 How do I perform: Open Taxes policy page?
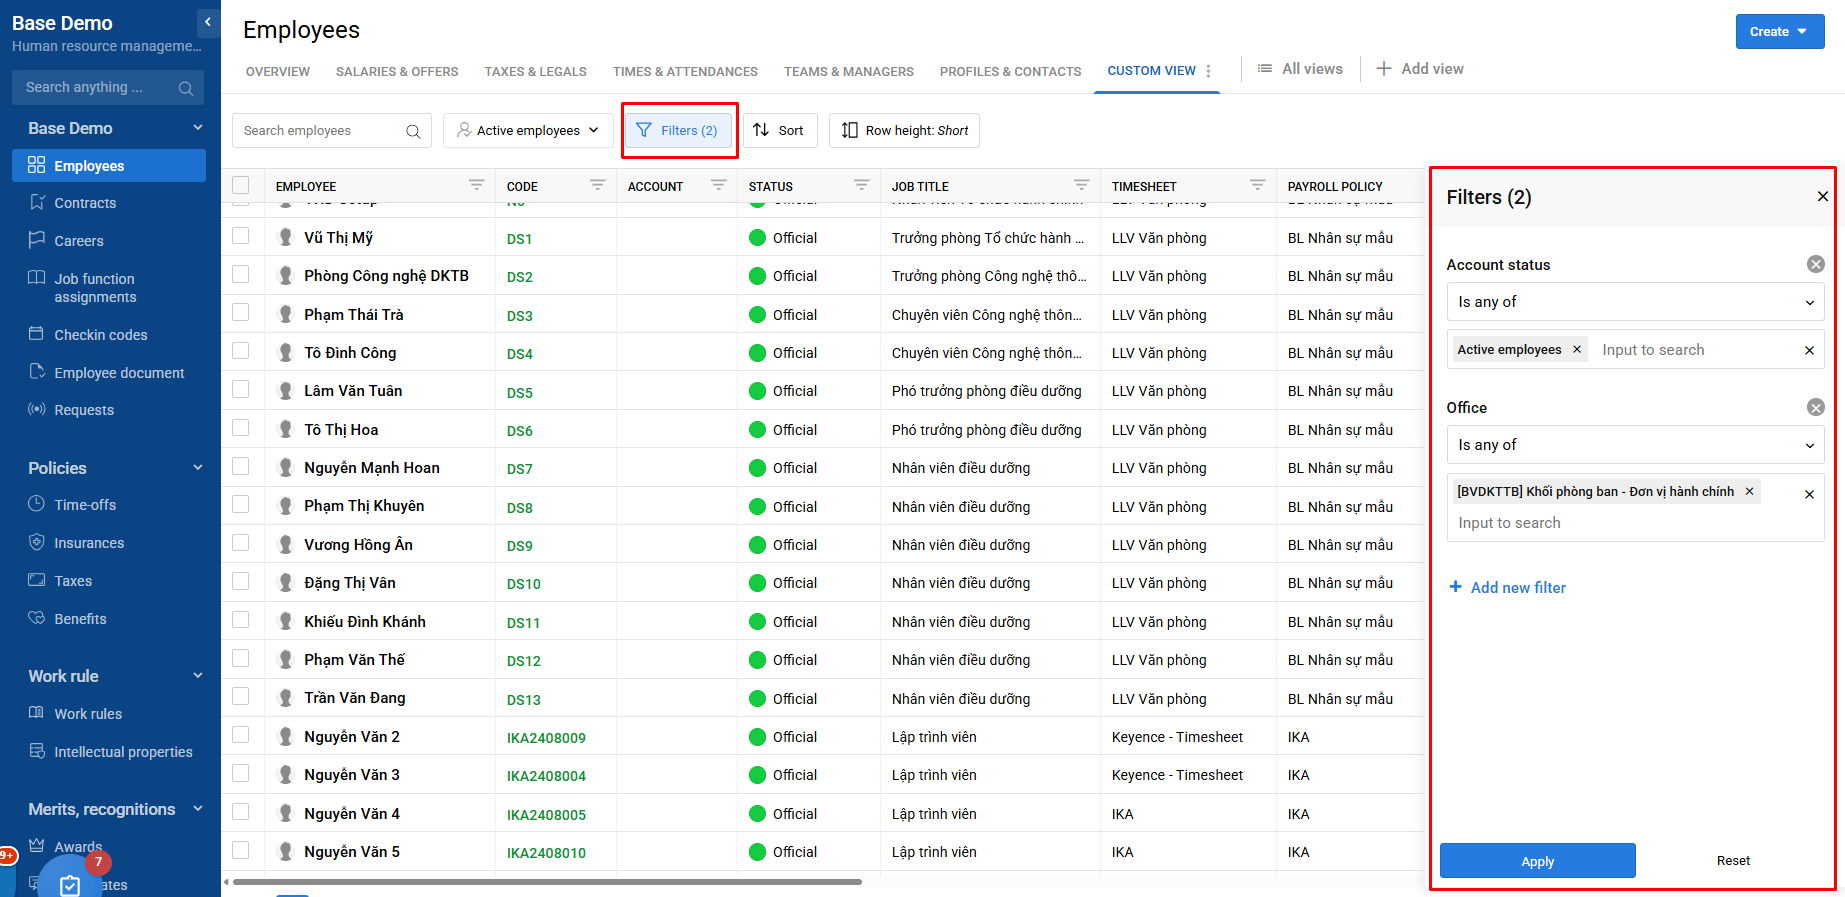tap(73, 581)
